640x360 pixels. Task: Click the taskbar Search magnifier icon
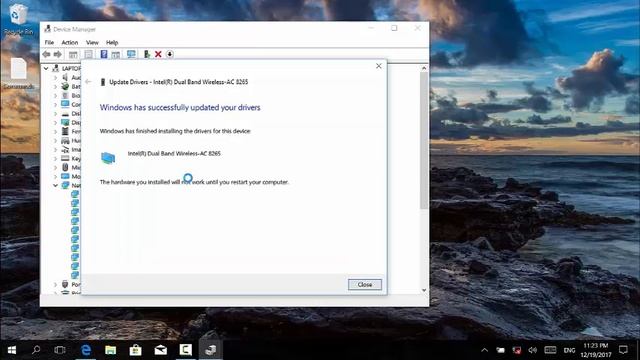pos(36,350)
